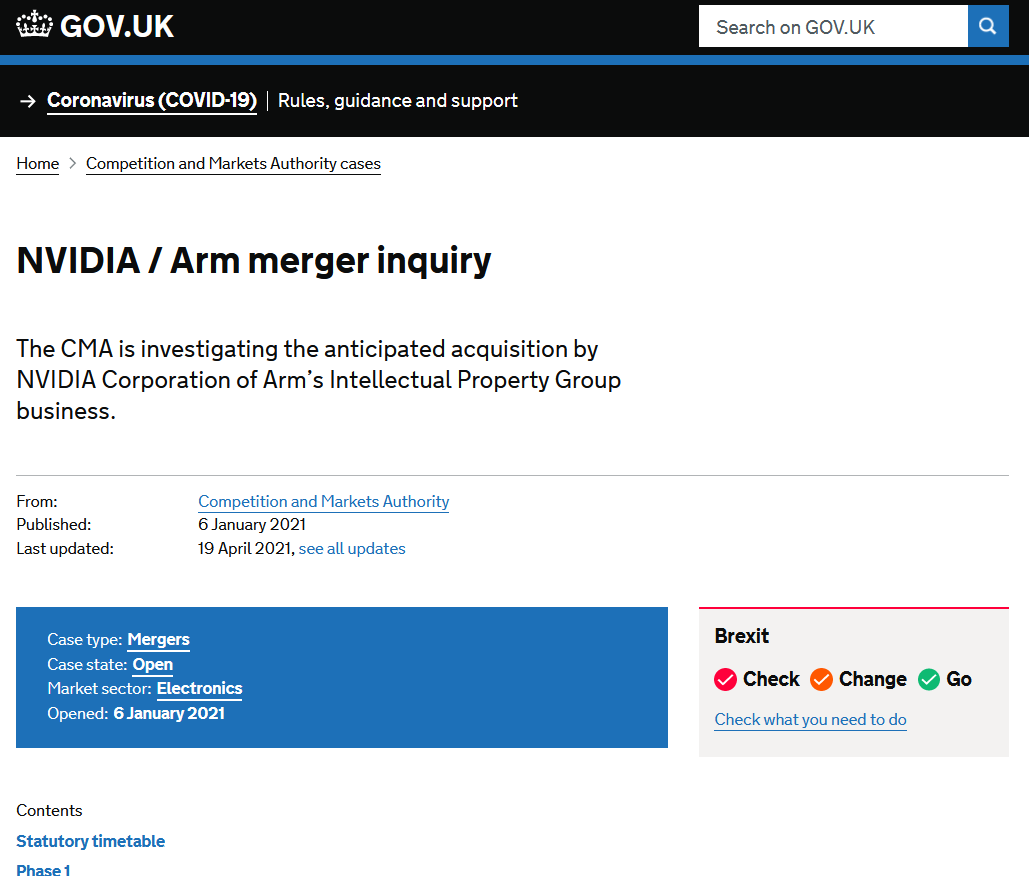Open the Coronavirus (COVID-19) link
Screen dimensions: 1029x876
(152, 101)
